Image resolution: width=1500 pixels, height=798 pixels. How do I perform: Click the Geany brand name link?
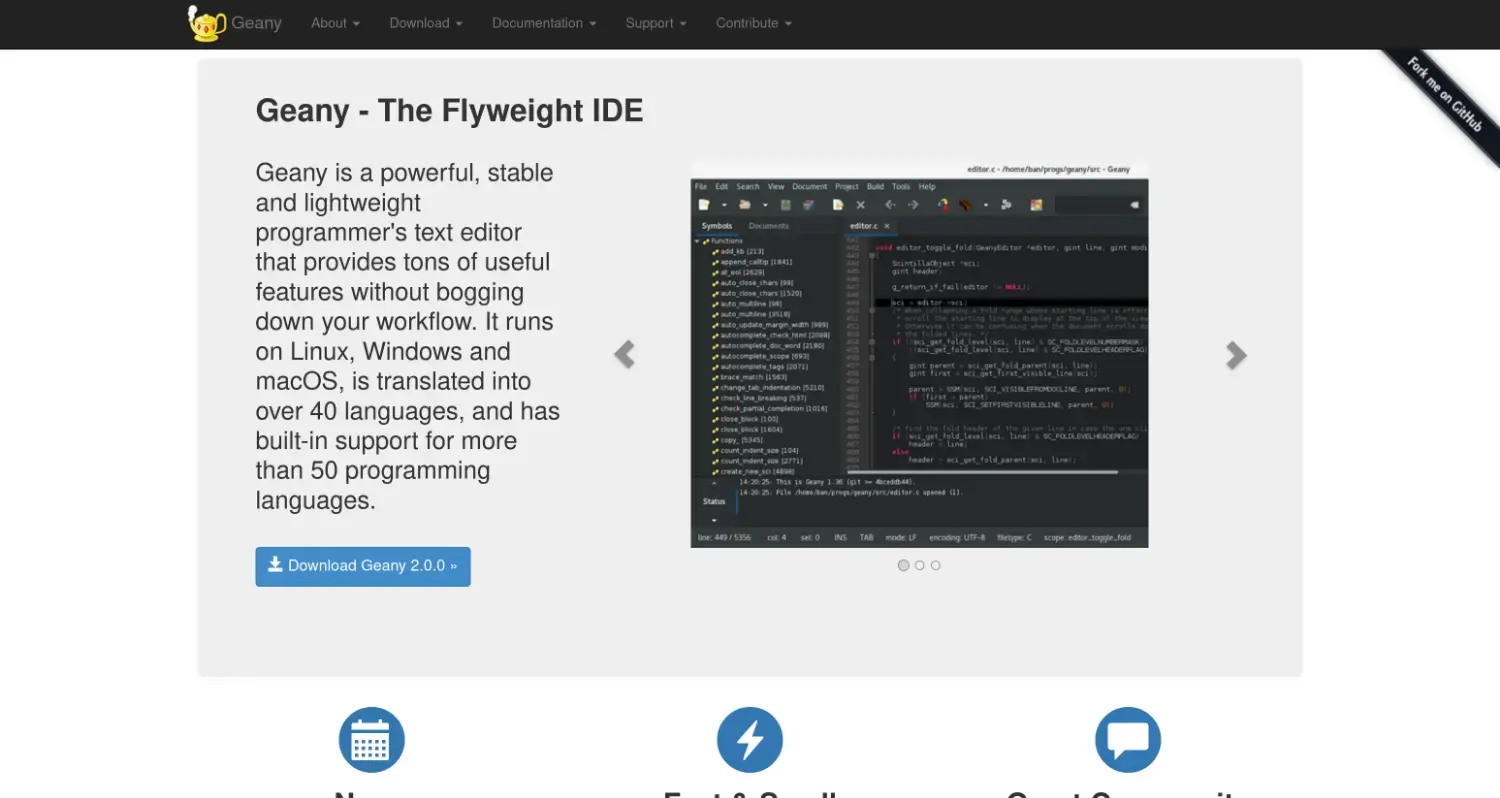(x=256, y=23)
